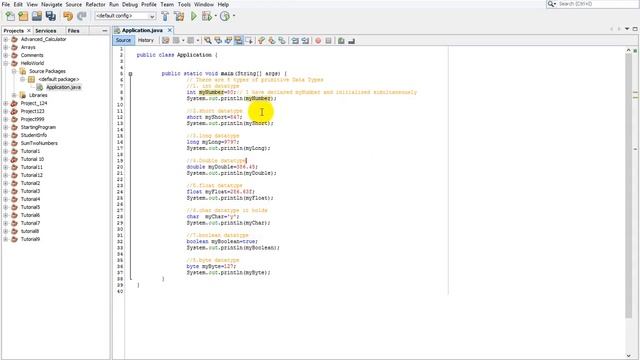
Task: Click editor navigate Forward icon
Action: tap(190, 40)
